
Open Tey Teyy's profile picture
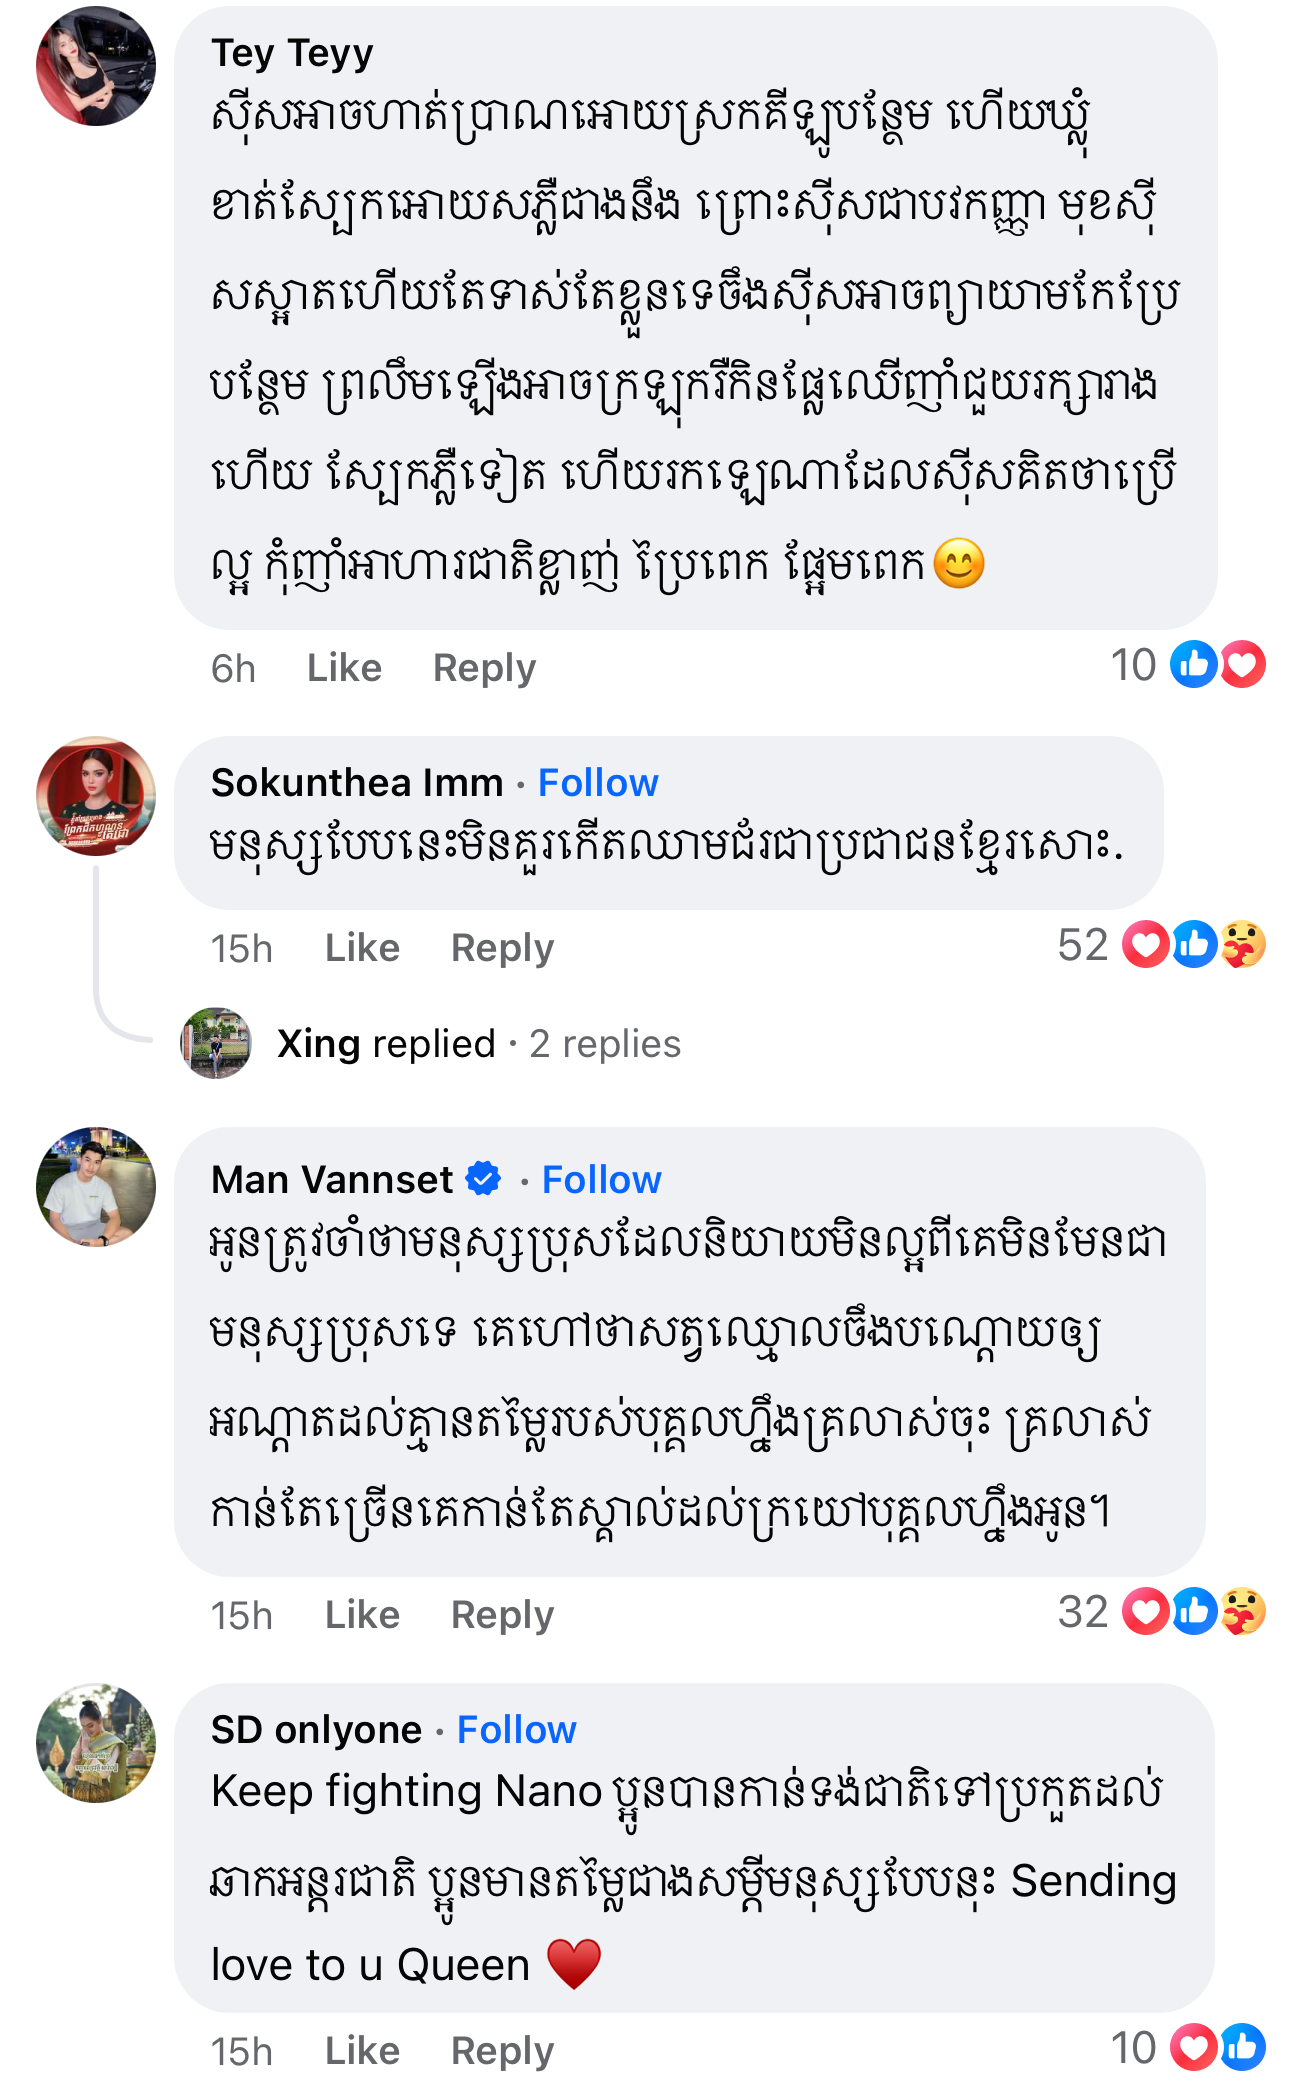(96, 66)
